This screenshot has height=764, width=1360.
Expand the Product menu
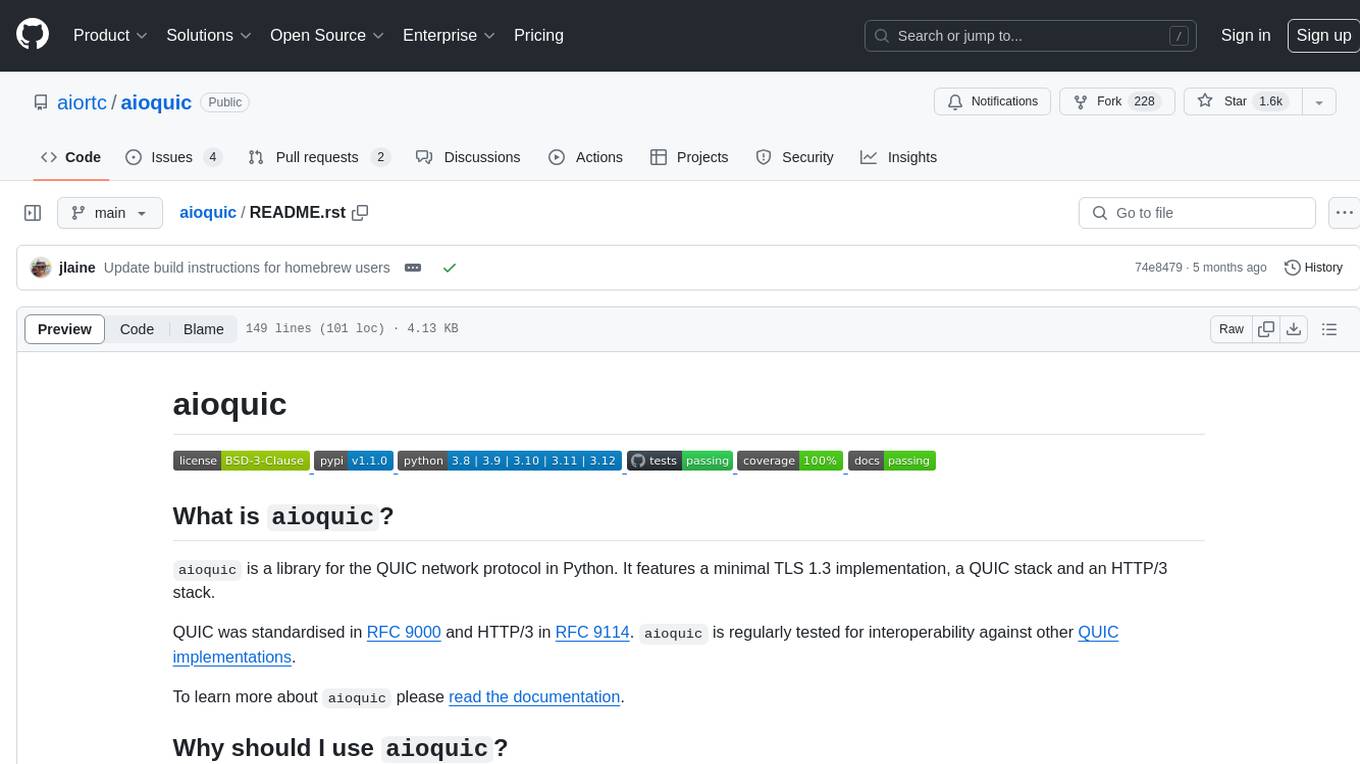[111, 35]
